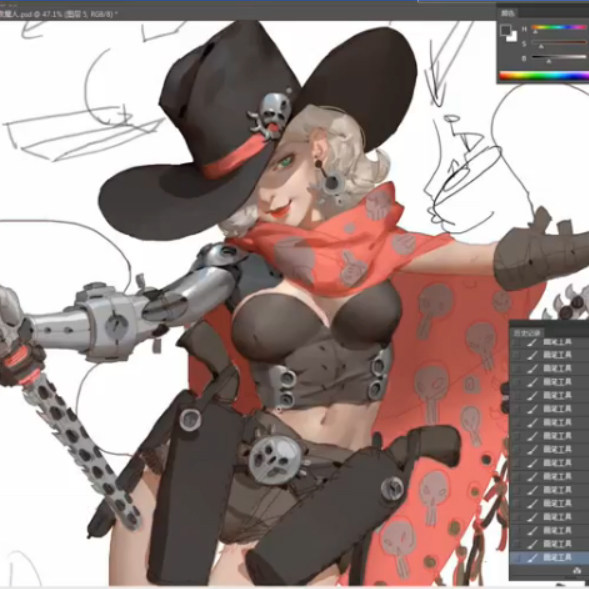Click brush icon of second-to-last history state

532,544
